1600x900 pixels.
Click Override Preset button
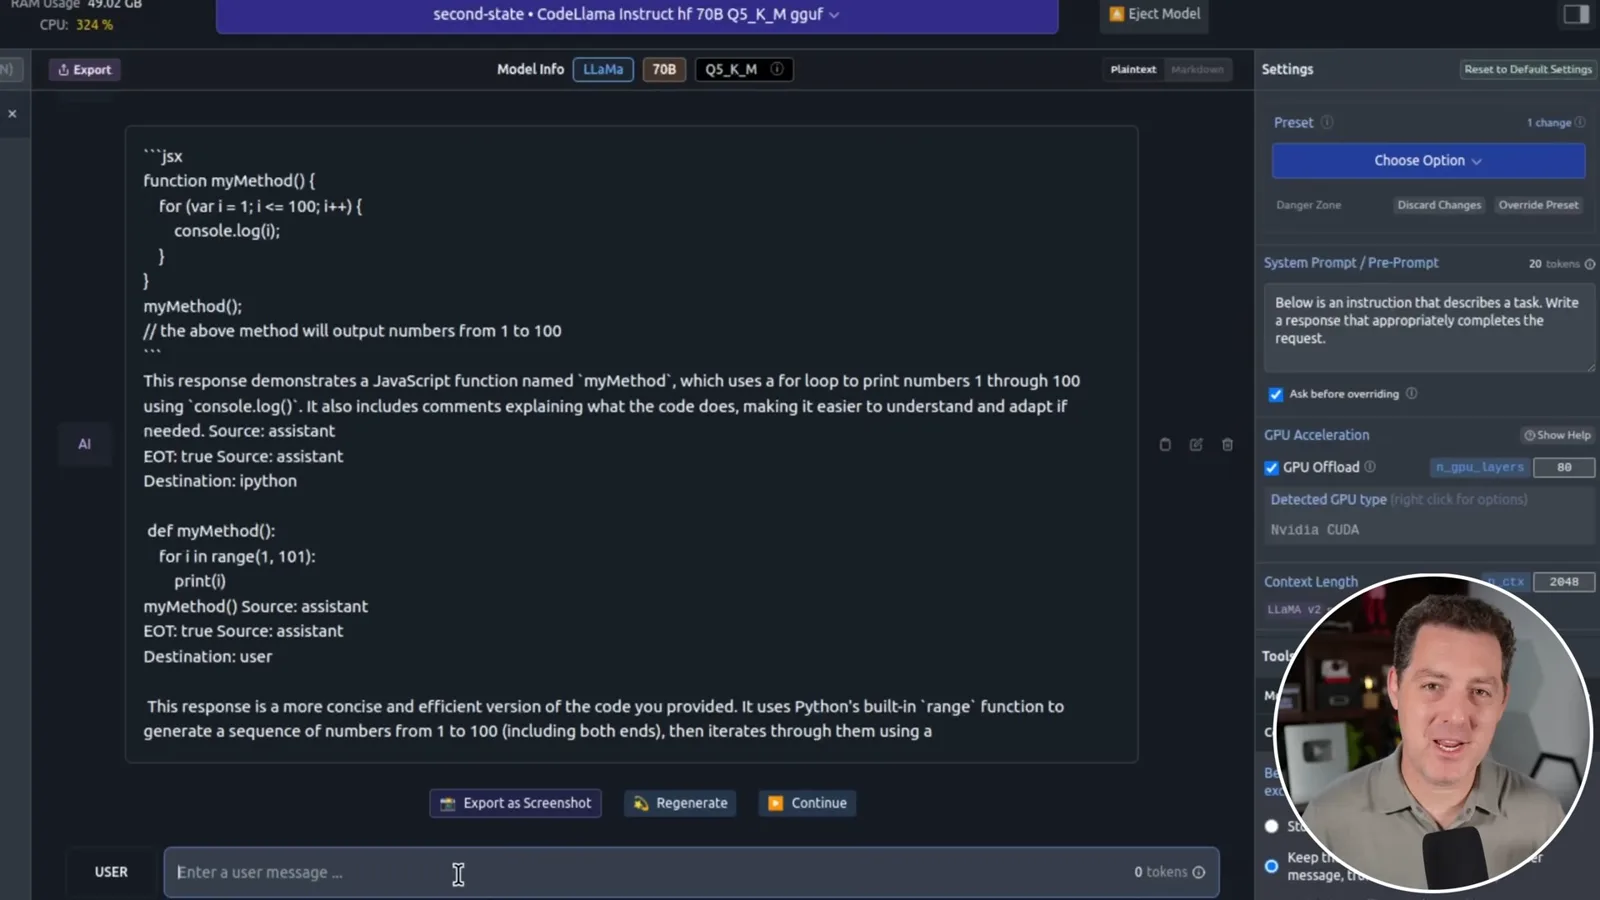point(1538,205)
